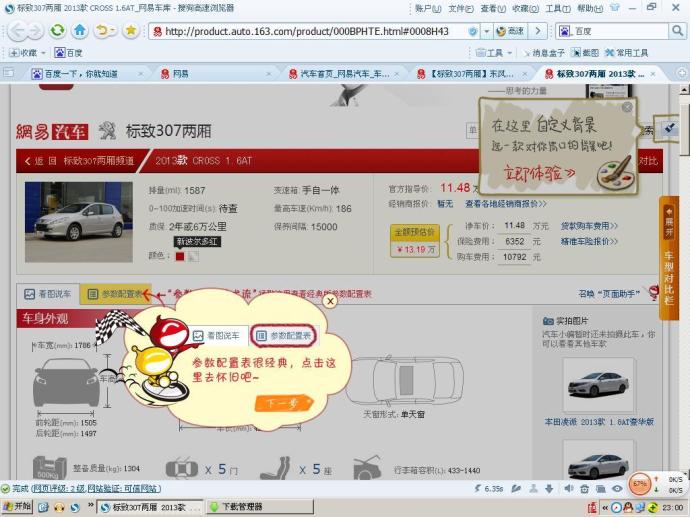The height and width of the screenshot is (517, 690).
Task: Close the cartoon guide bubble
Action: pyautogui.click(x=330, y=301)
